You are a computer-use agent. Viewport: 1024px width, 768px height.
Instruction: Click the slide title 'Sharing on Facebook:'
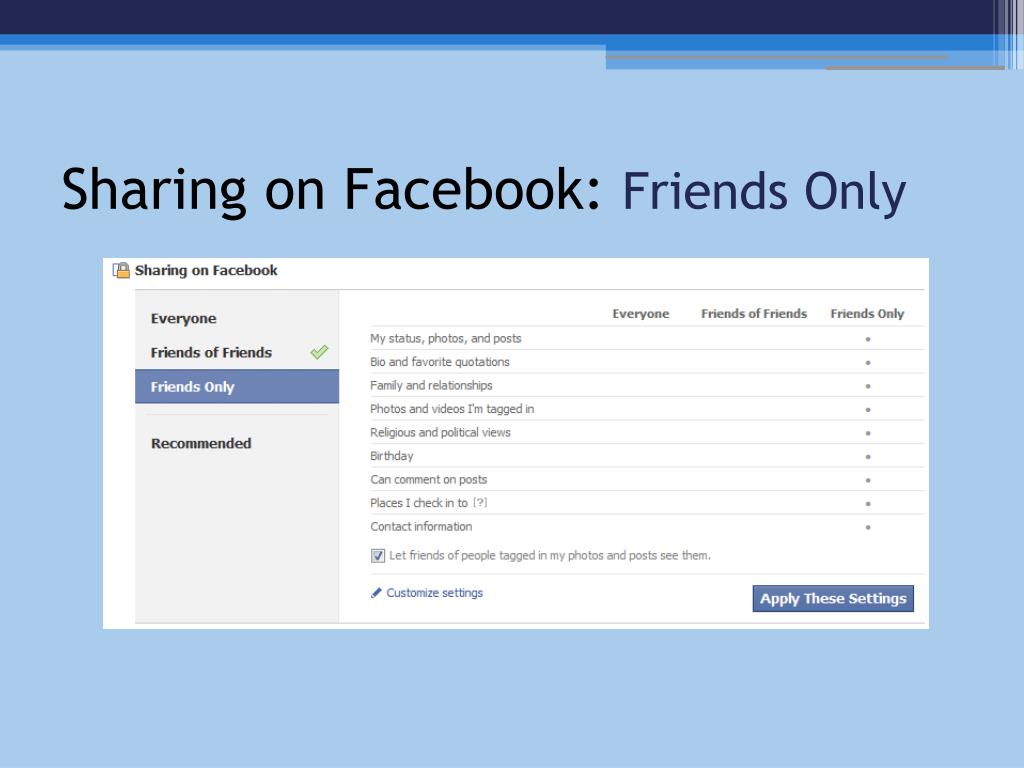(x=331, y=190)
